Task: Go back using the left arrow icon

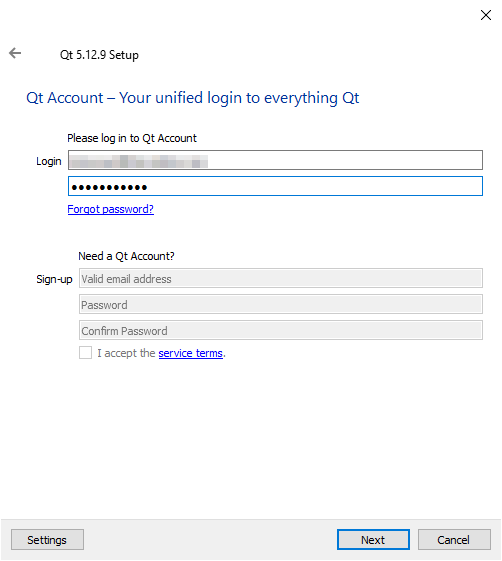Action: coord(15,53)
